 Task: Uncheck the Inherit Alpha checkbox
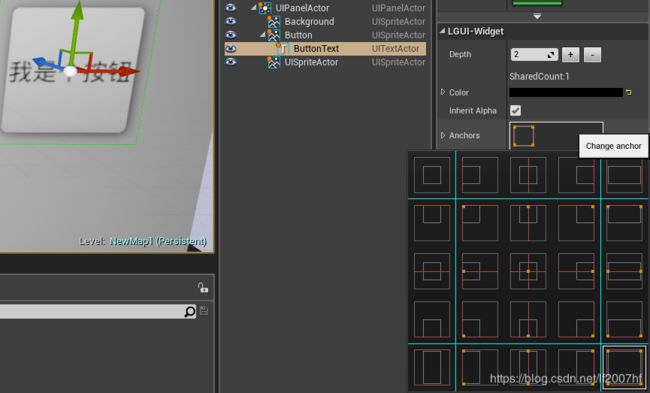pyautogui.click(x=515, y=111)
